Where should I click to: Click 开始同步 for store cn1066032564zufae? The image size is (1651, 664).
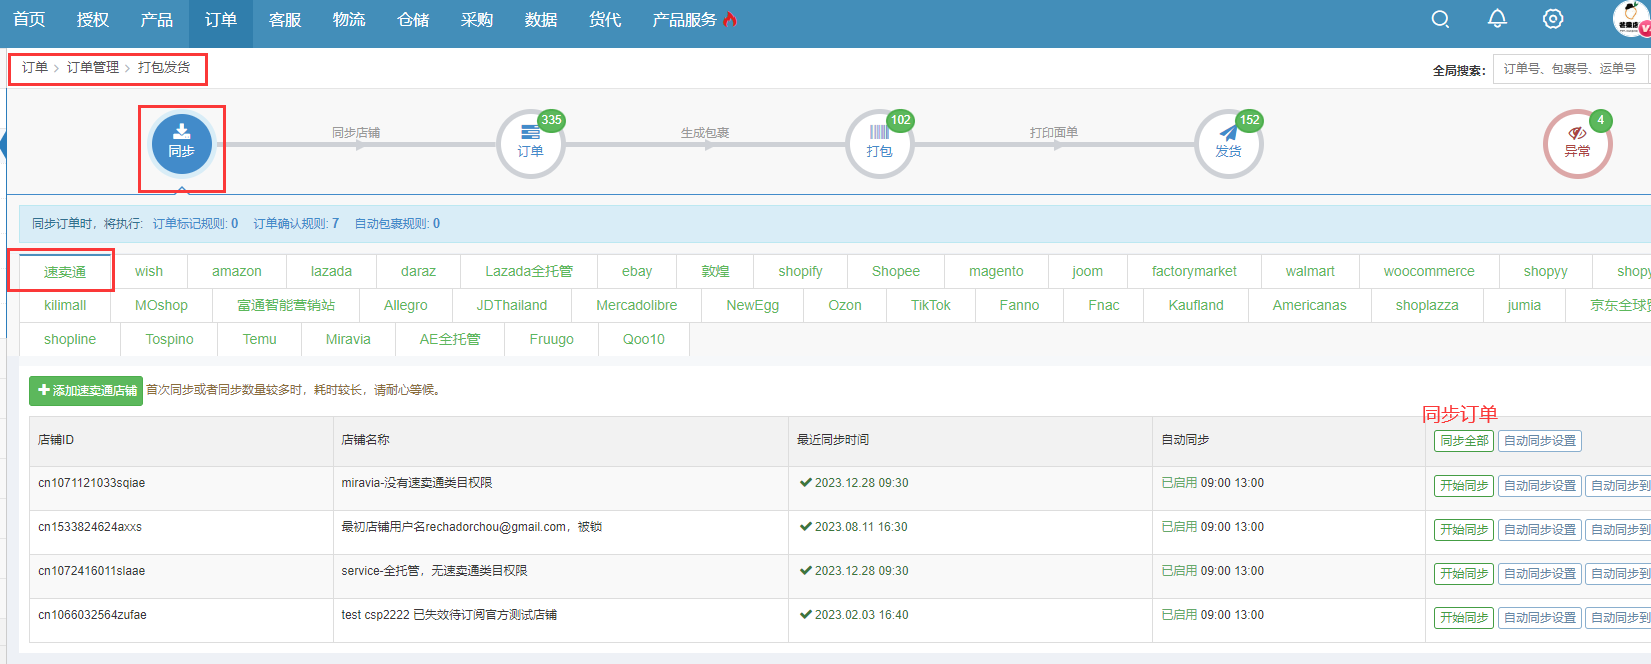click(x=1464, y=618)
